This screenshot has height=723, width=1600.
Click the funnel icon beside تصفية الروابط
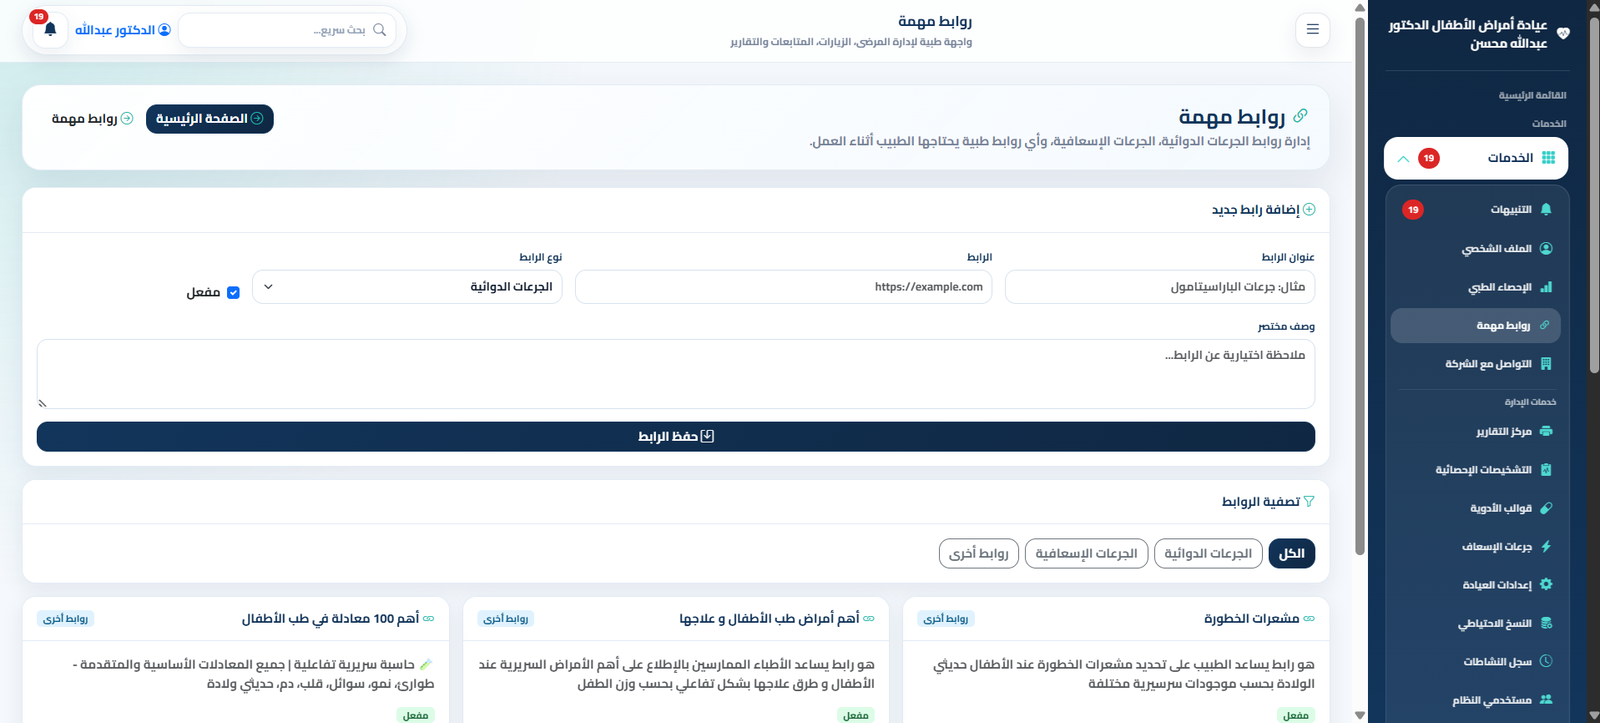pyautogui.click(x=1309, y=501)
